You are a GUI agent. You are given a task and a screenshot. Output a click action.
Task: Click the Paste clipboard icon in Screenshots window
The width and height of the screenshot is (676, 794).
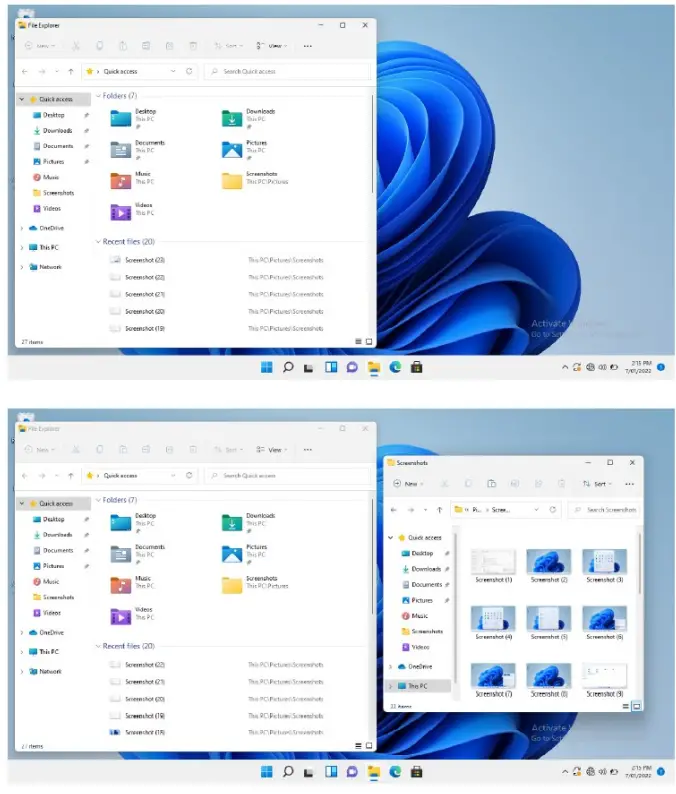tap(492, 484)
